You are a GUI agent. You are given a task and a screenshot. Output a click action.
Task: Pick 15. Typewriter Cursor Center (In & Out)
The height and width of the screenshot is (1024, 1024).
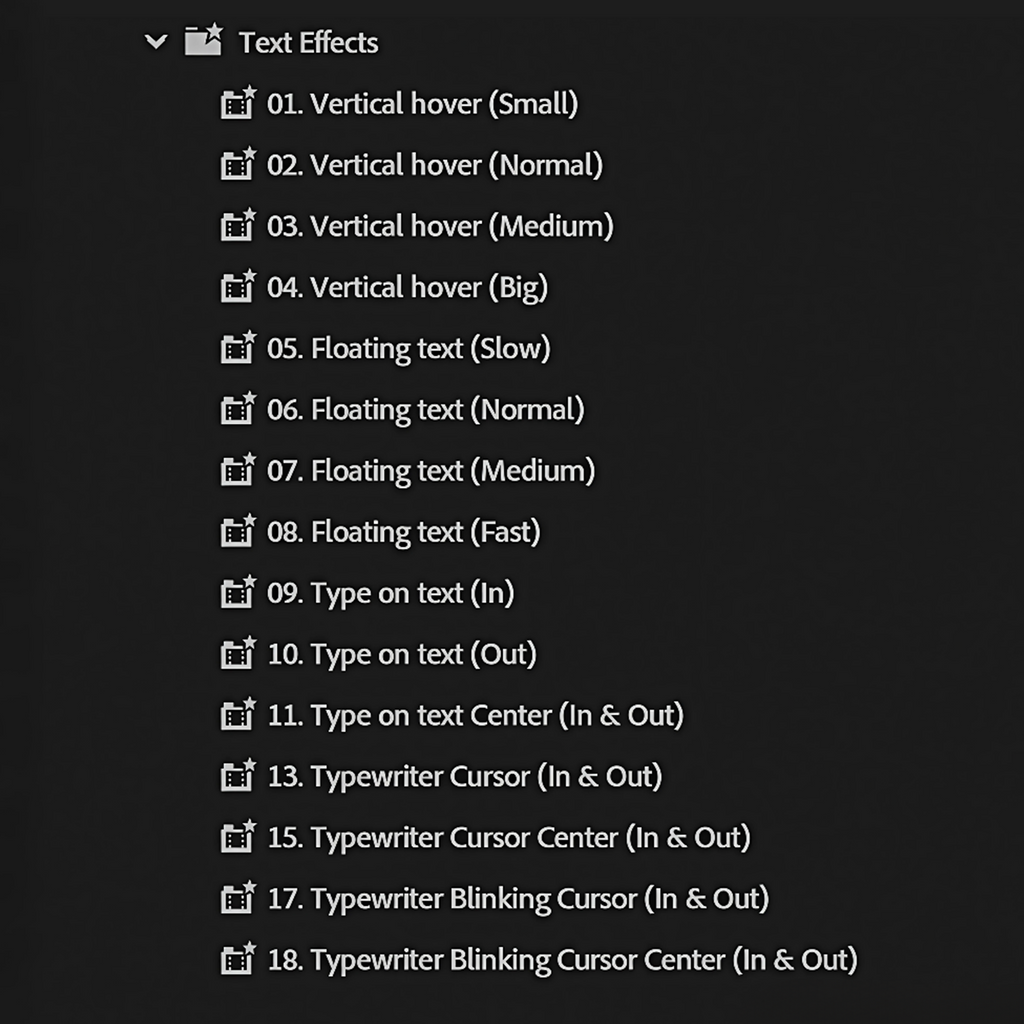[508, 837]
